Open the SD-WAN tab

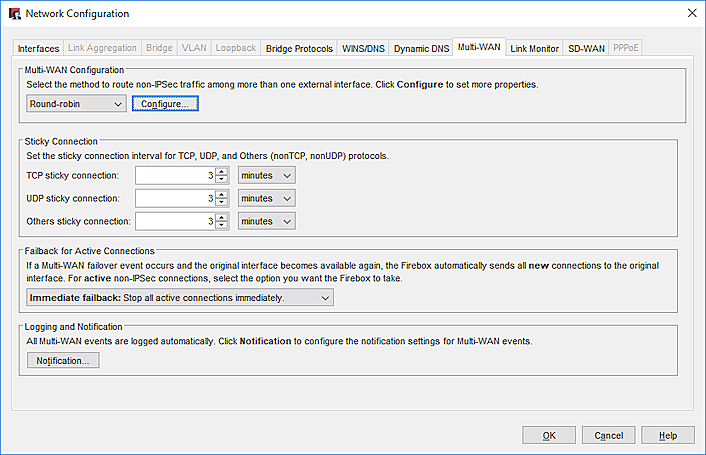click(585, 48)
